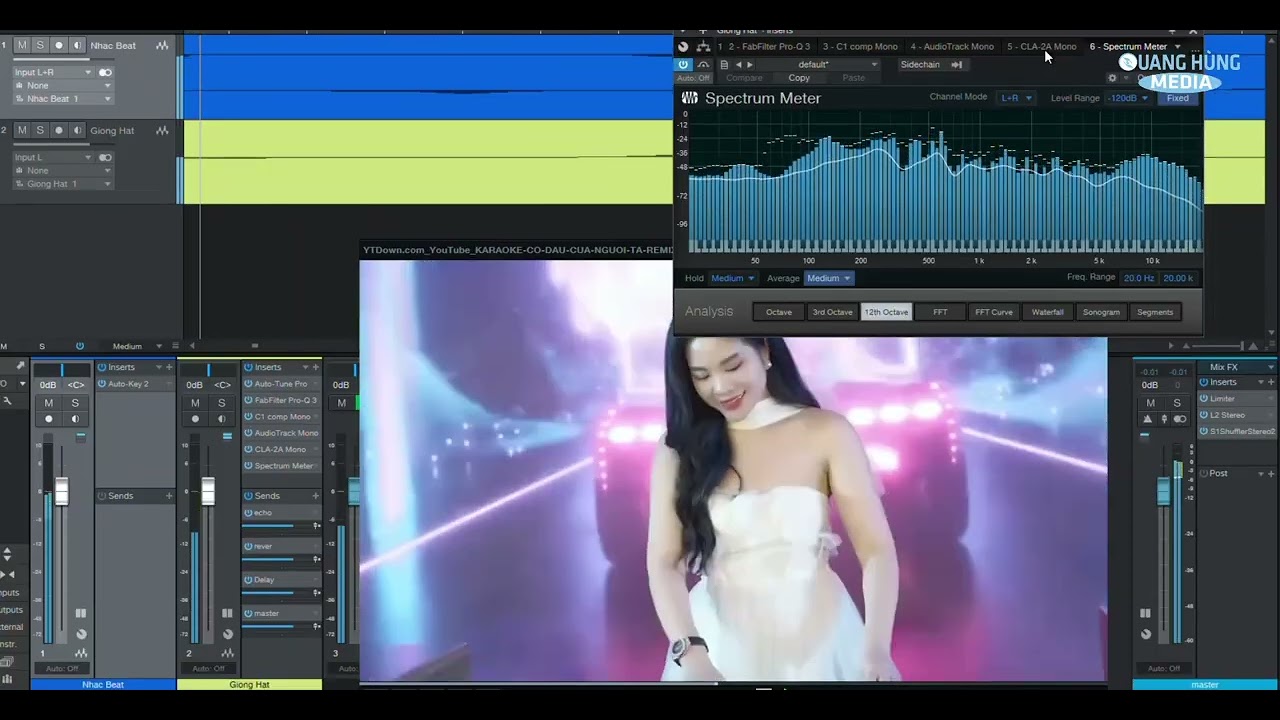Select the Spectrum Meter insert tab
The width and height of the screenshot is (1280, 720).
pos(1128,47)
